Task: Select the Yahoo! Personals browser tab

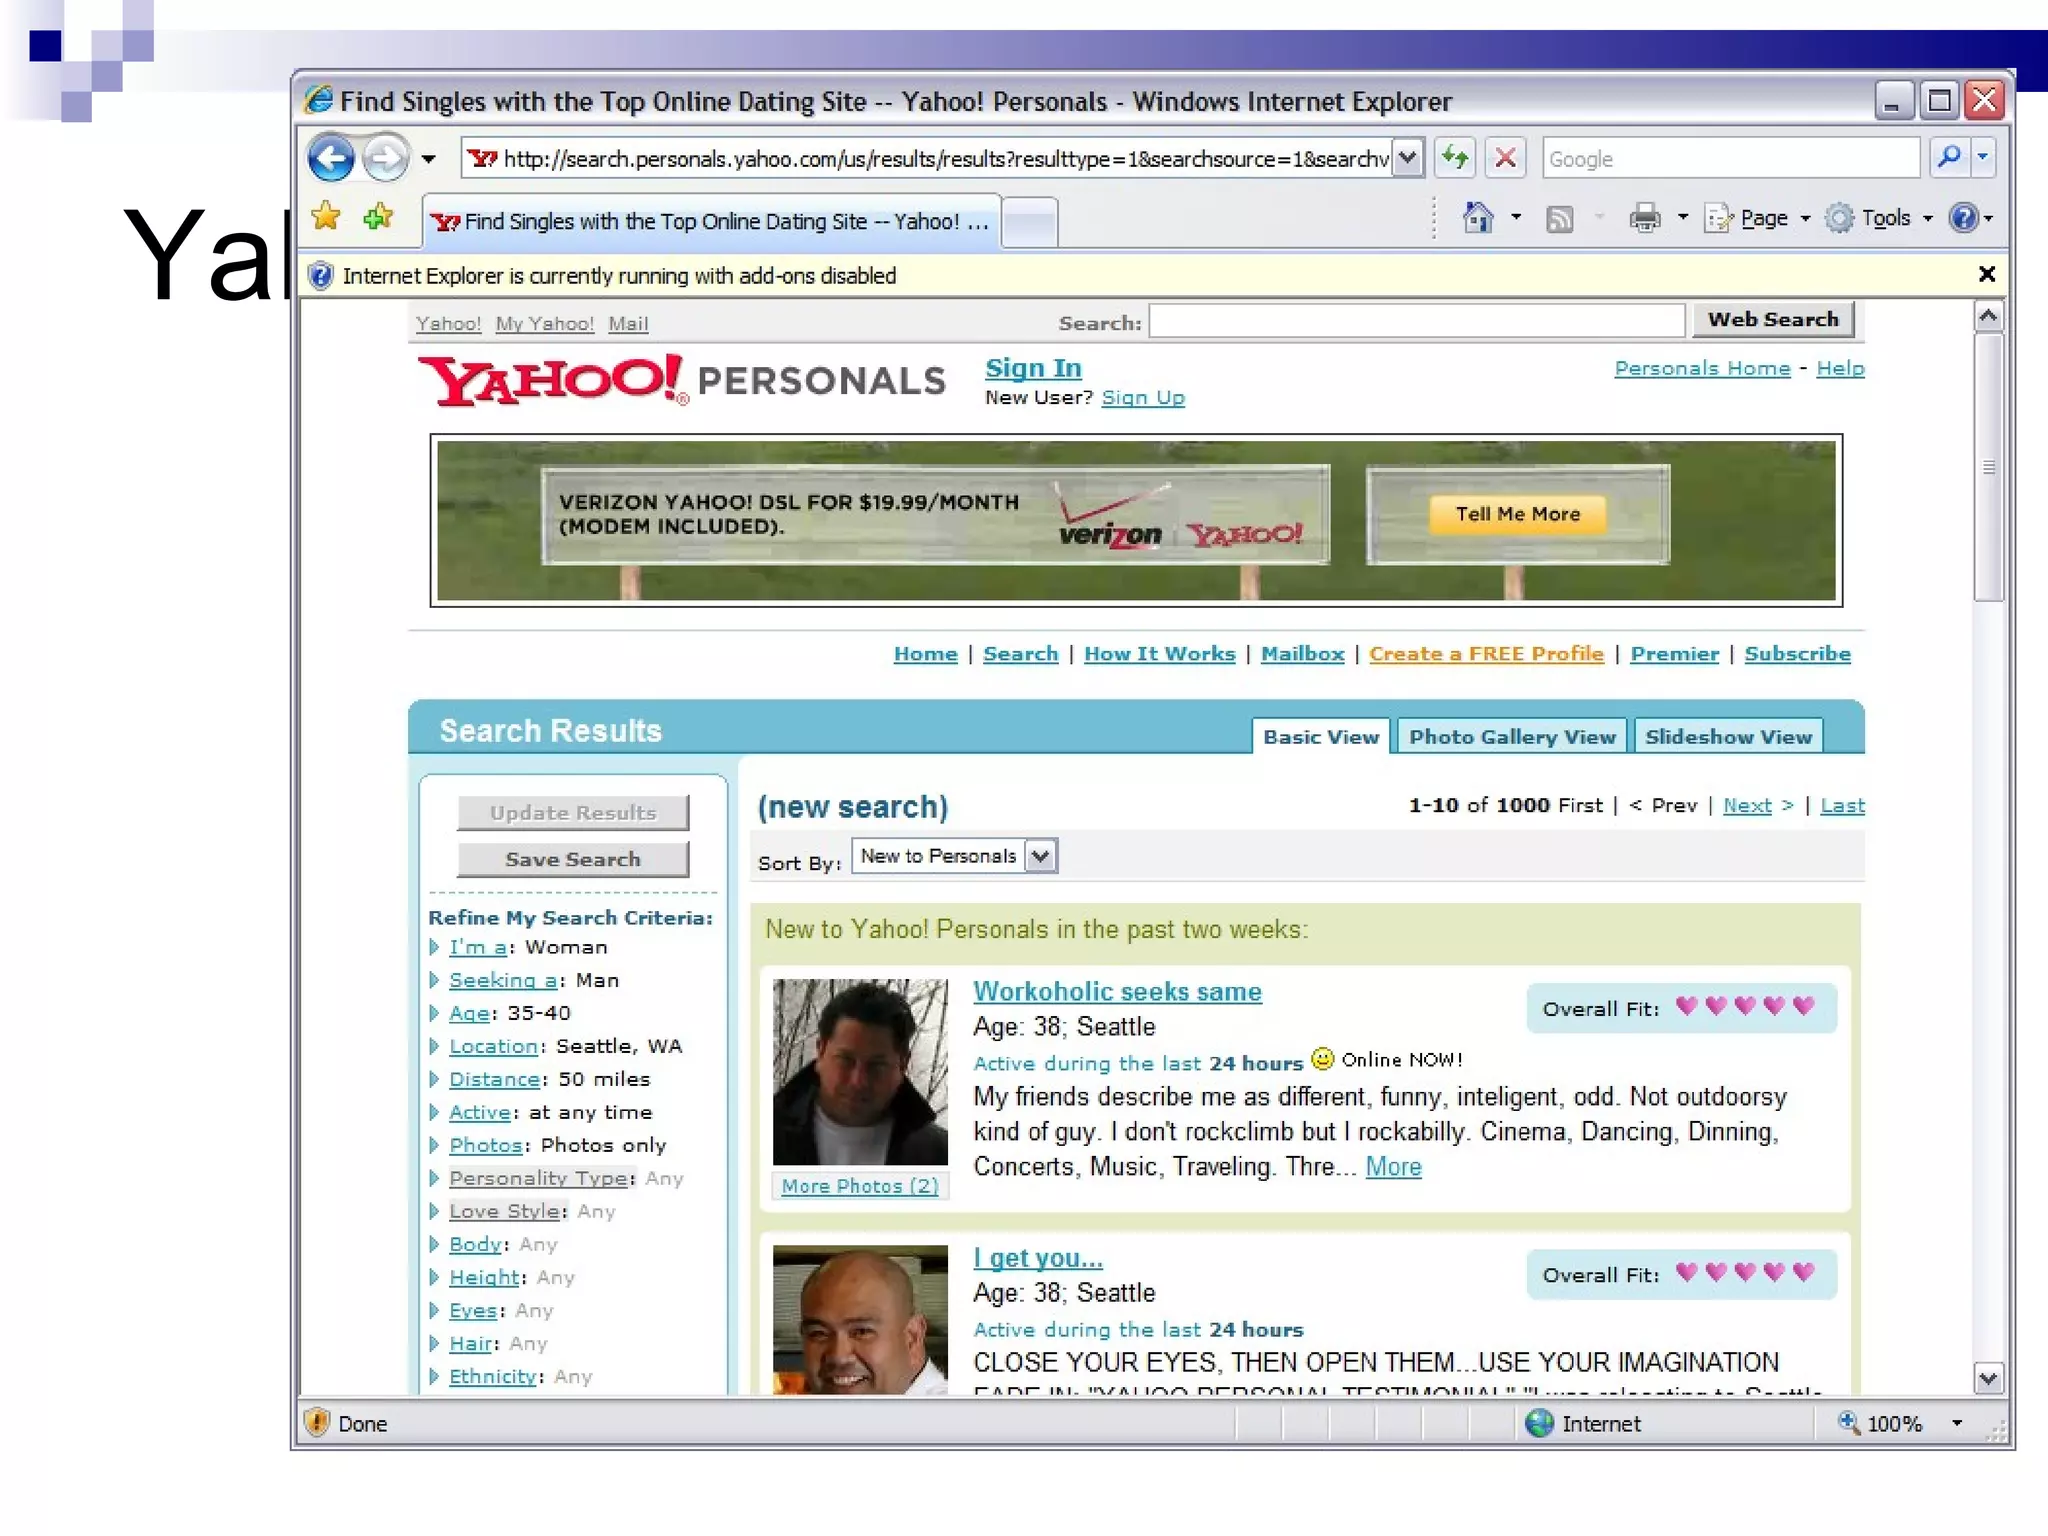Action: (711, 221)
